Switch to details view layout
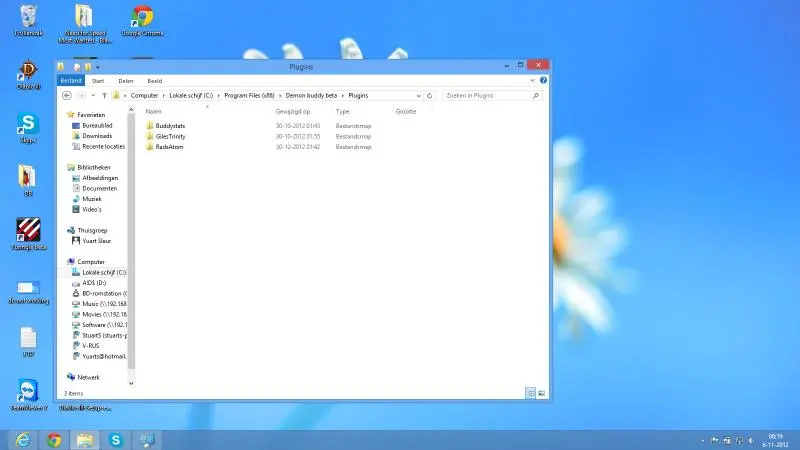Image resolution: width=800 pixels, height=450 pixels. (x=530, y=393)
